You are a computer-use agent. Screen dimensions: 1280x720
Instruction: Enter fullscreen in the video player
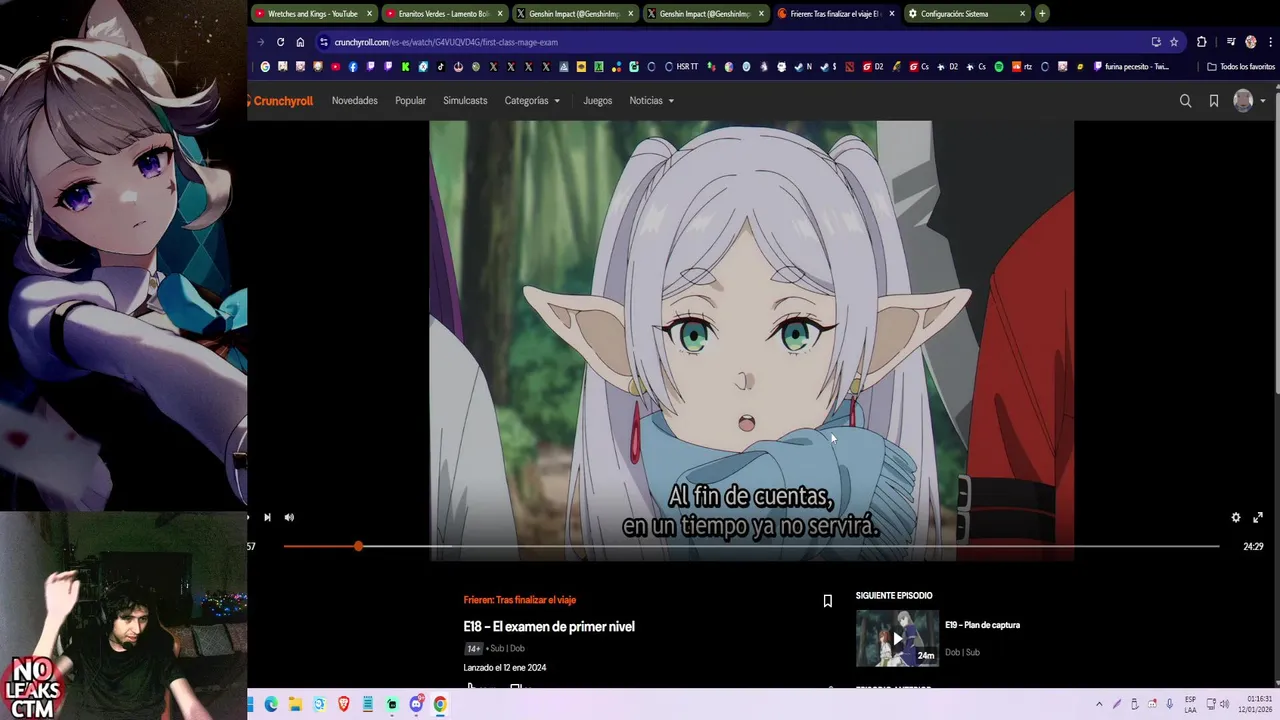(1258, 517)
